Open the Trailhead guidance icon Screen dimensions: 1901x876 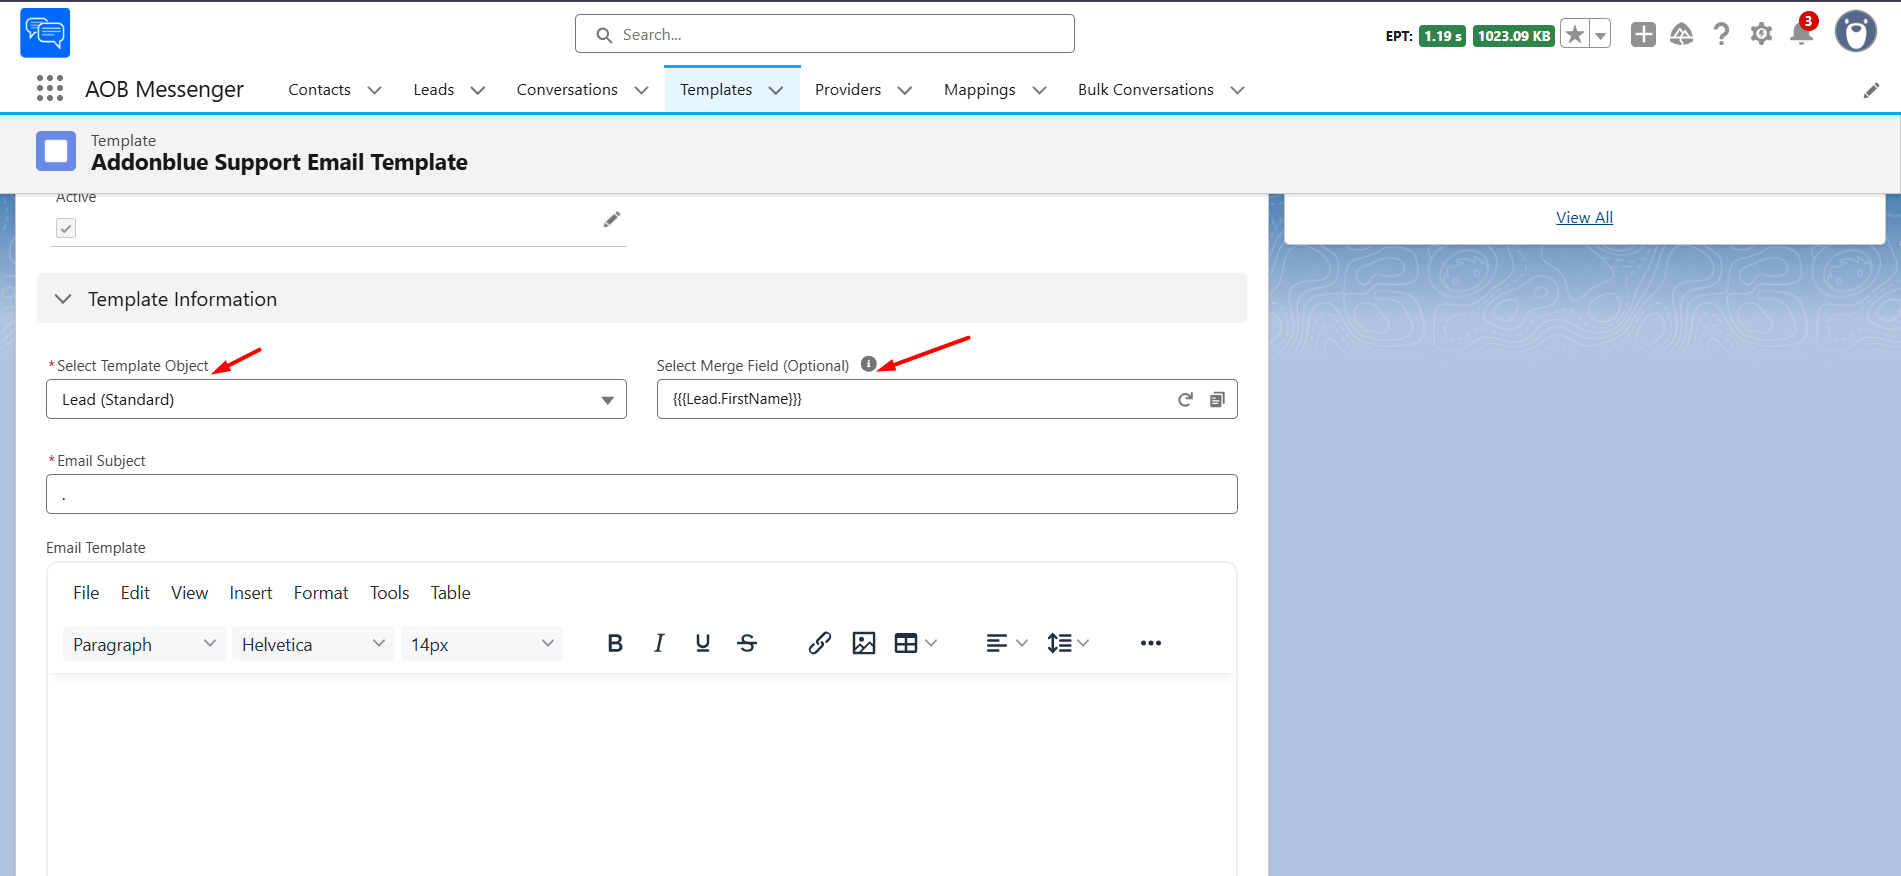pos(1682,35)
